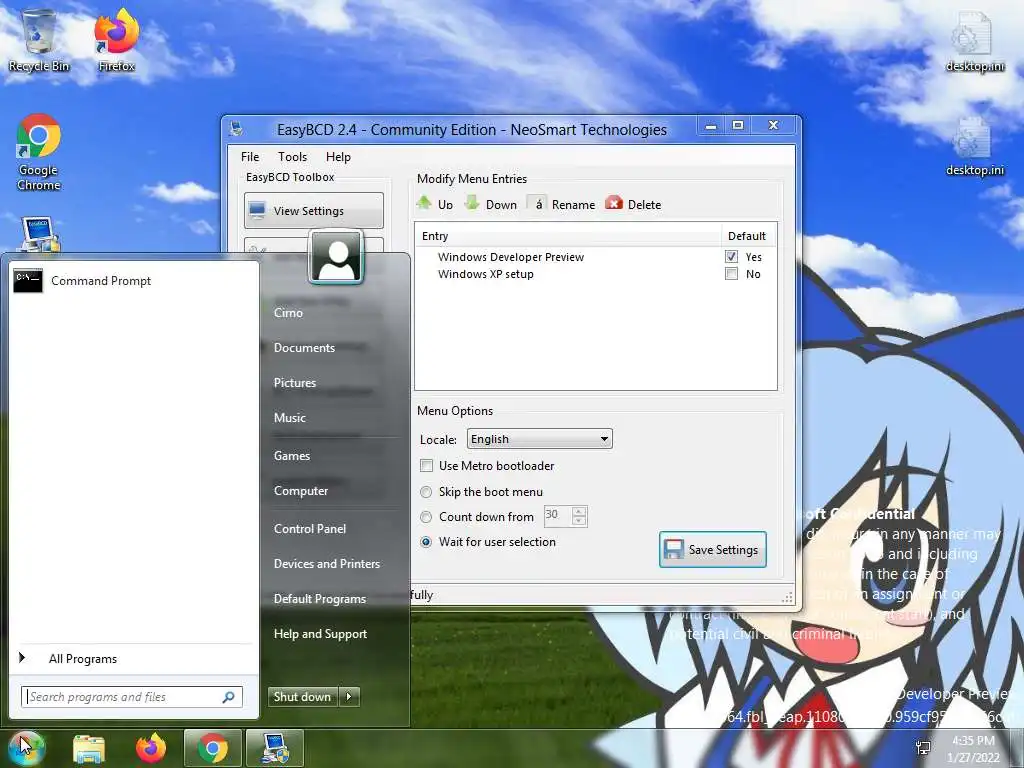Select Wait for user selection option
This screenshot has height=768, width=1024.
point(426,542)
